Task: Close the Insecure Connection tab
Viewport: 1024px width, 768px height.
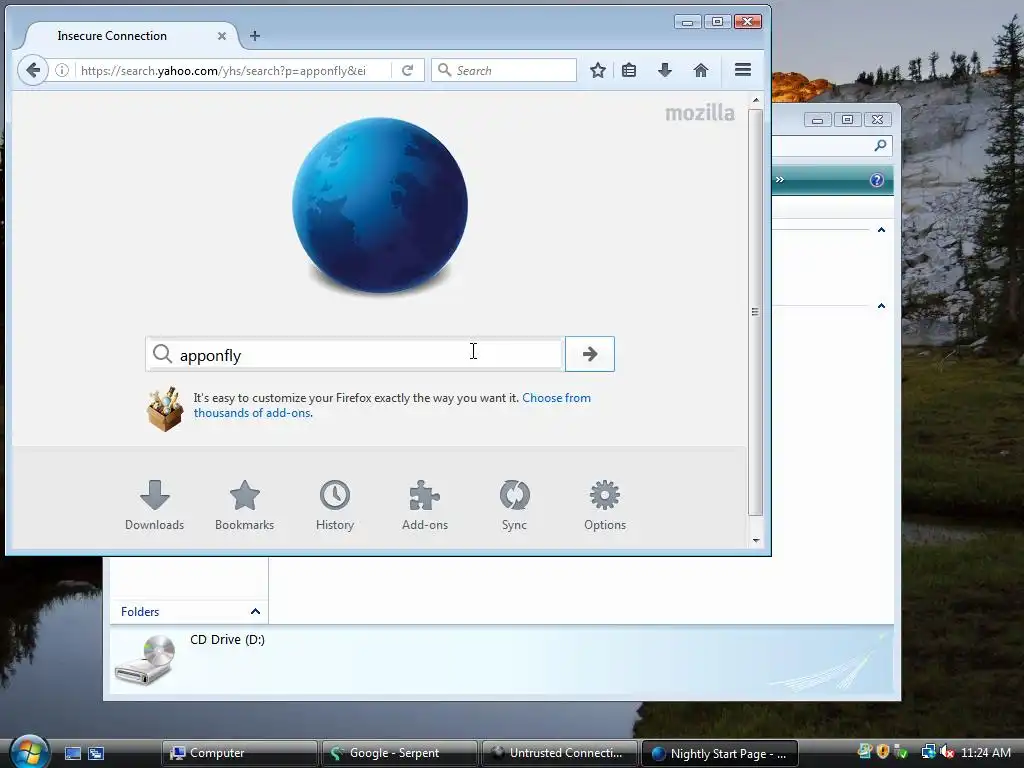Action: [222, 36]
